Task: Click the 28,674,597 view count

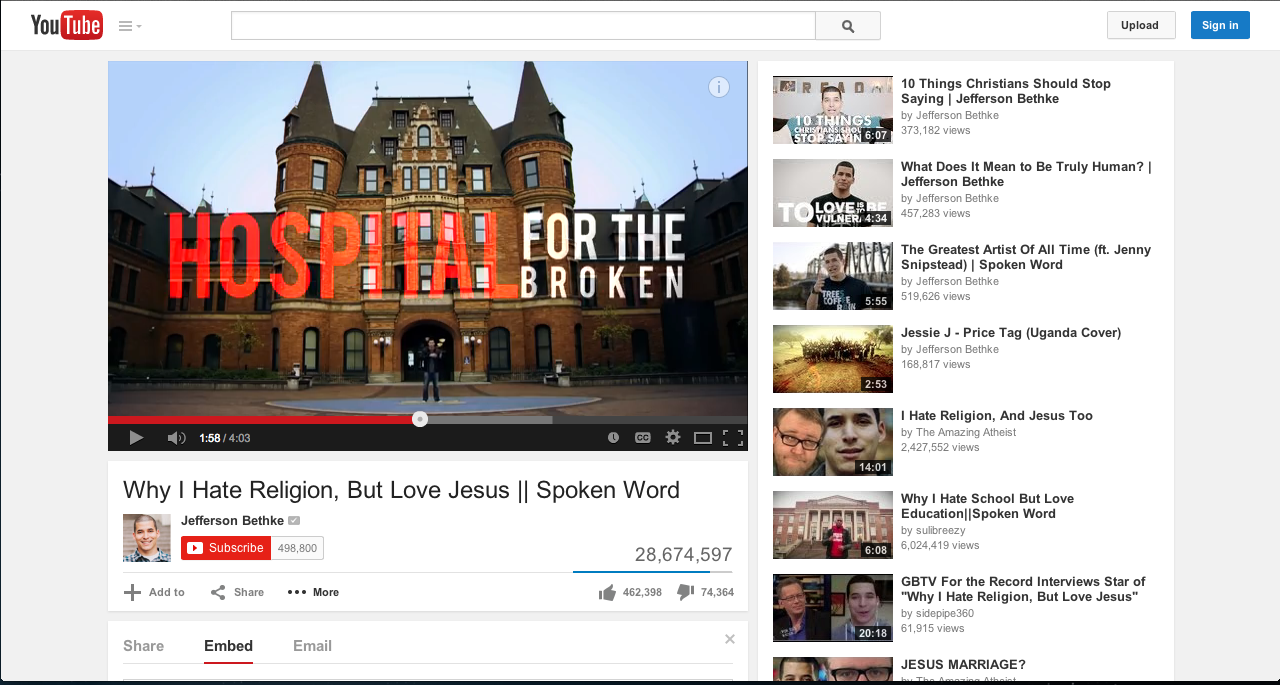Action: pos(683,554)
